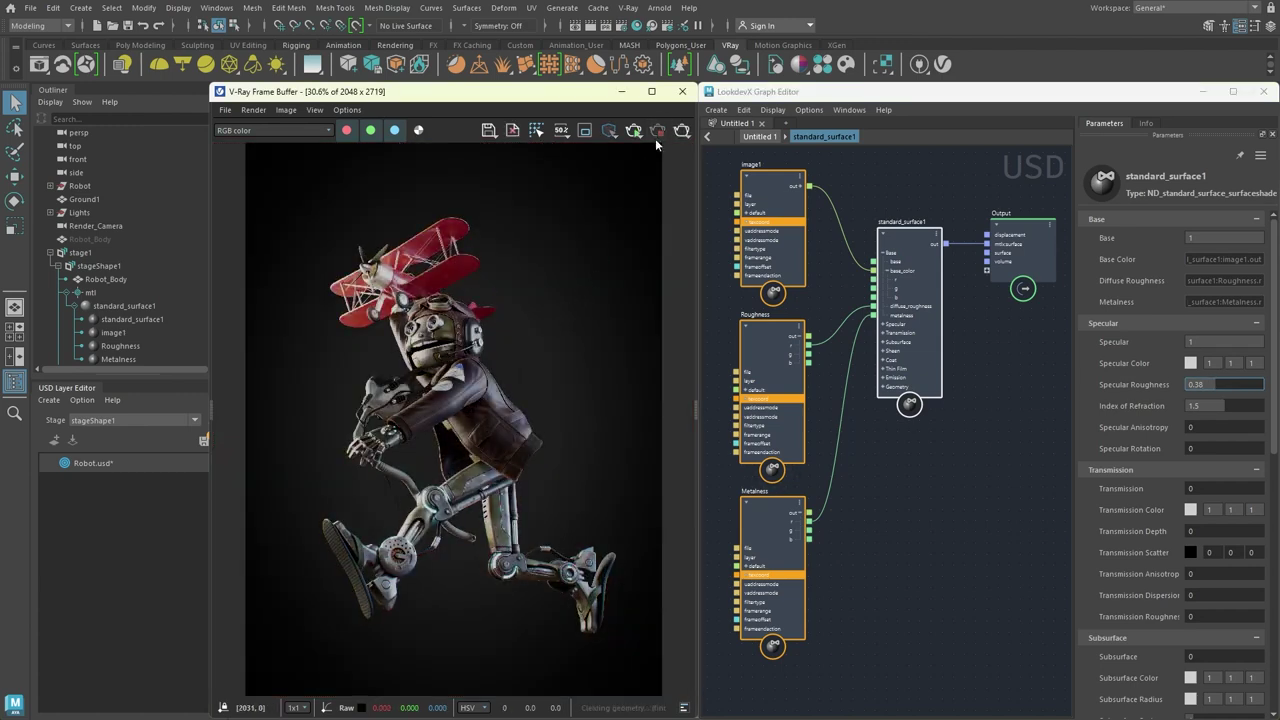
Task: Click the V-Ray sun light shelf icon
Action: tap(276, 64)
